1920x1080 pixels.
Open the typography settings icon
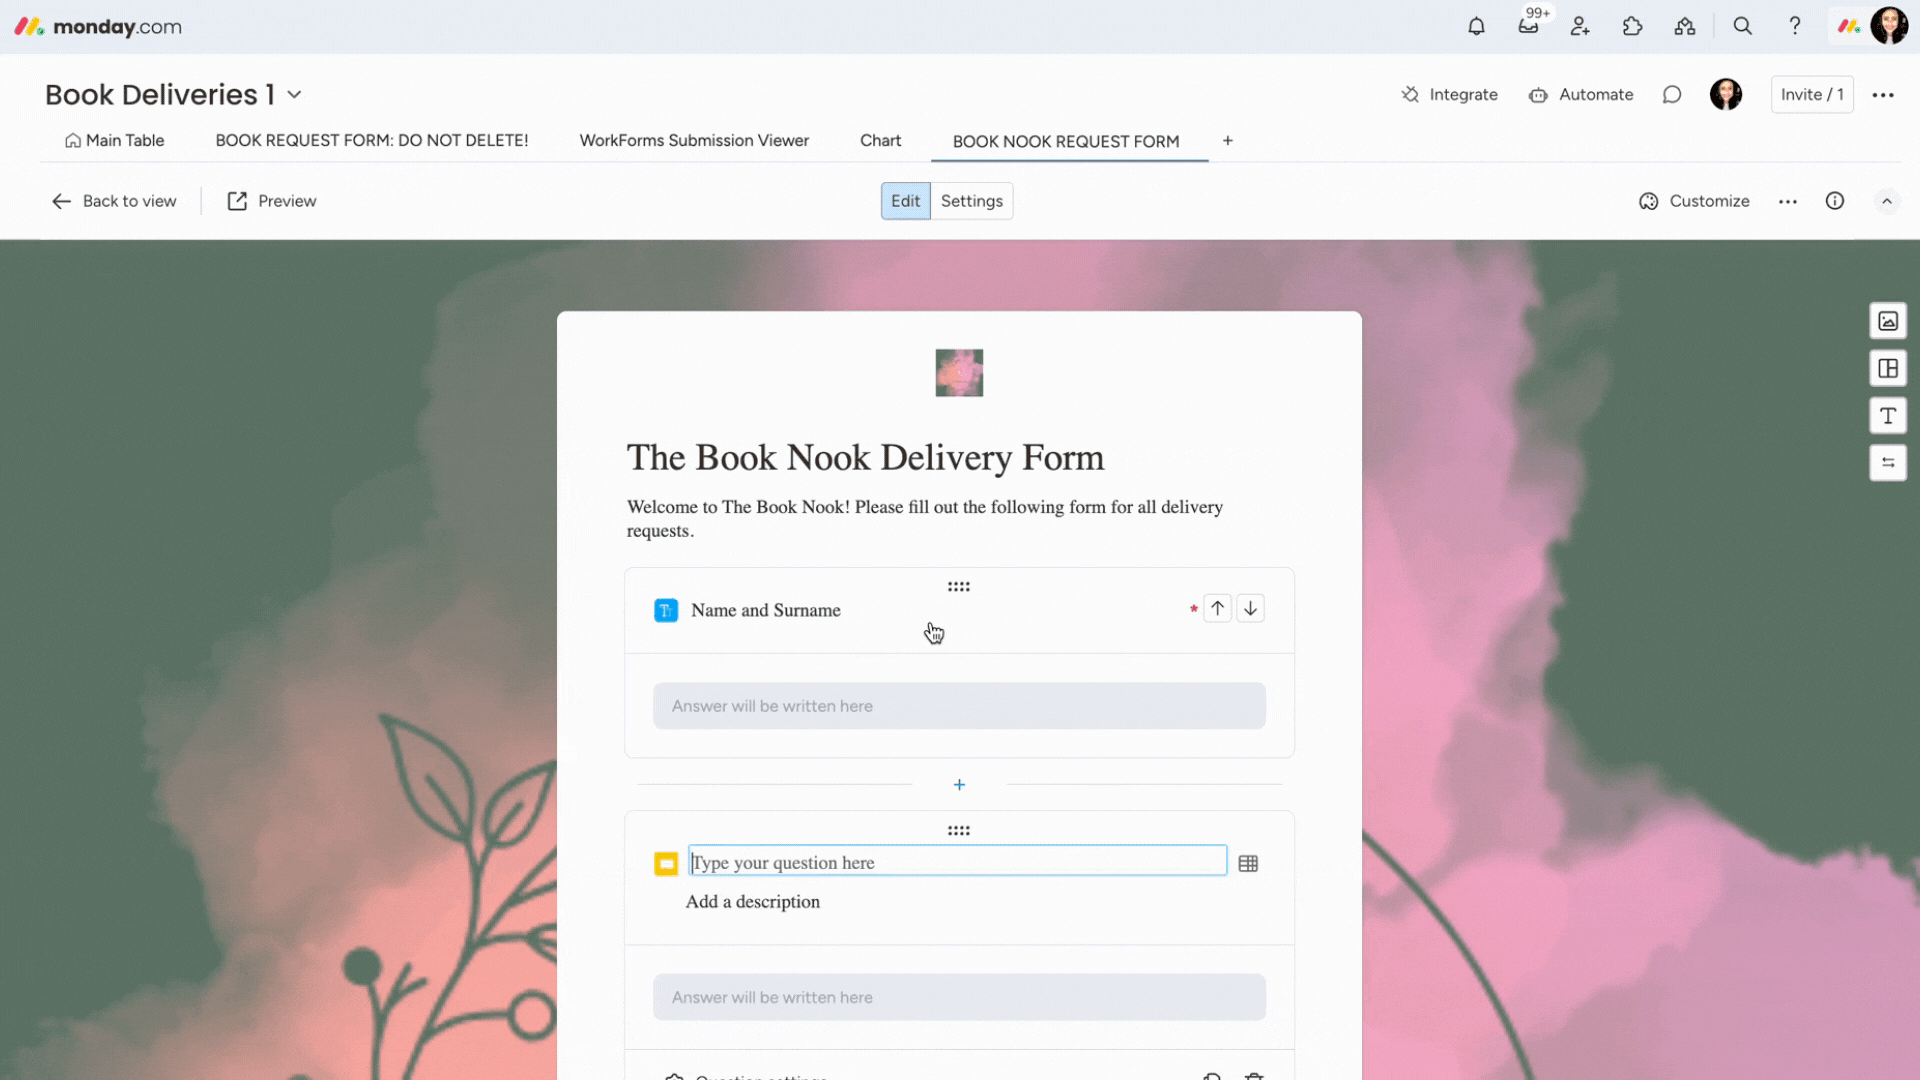point(1888,415)
